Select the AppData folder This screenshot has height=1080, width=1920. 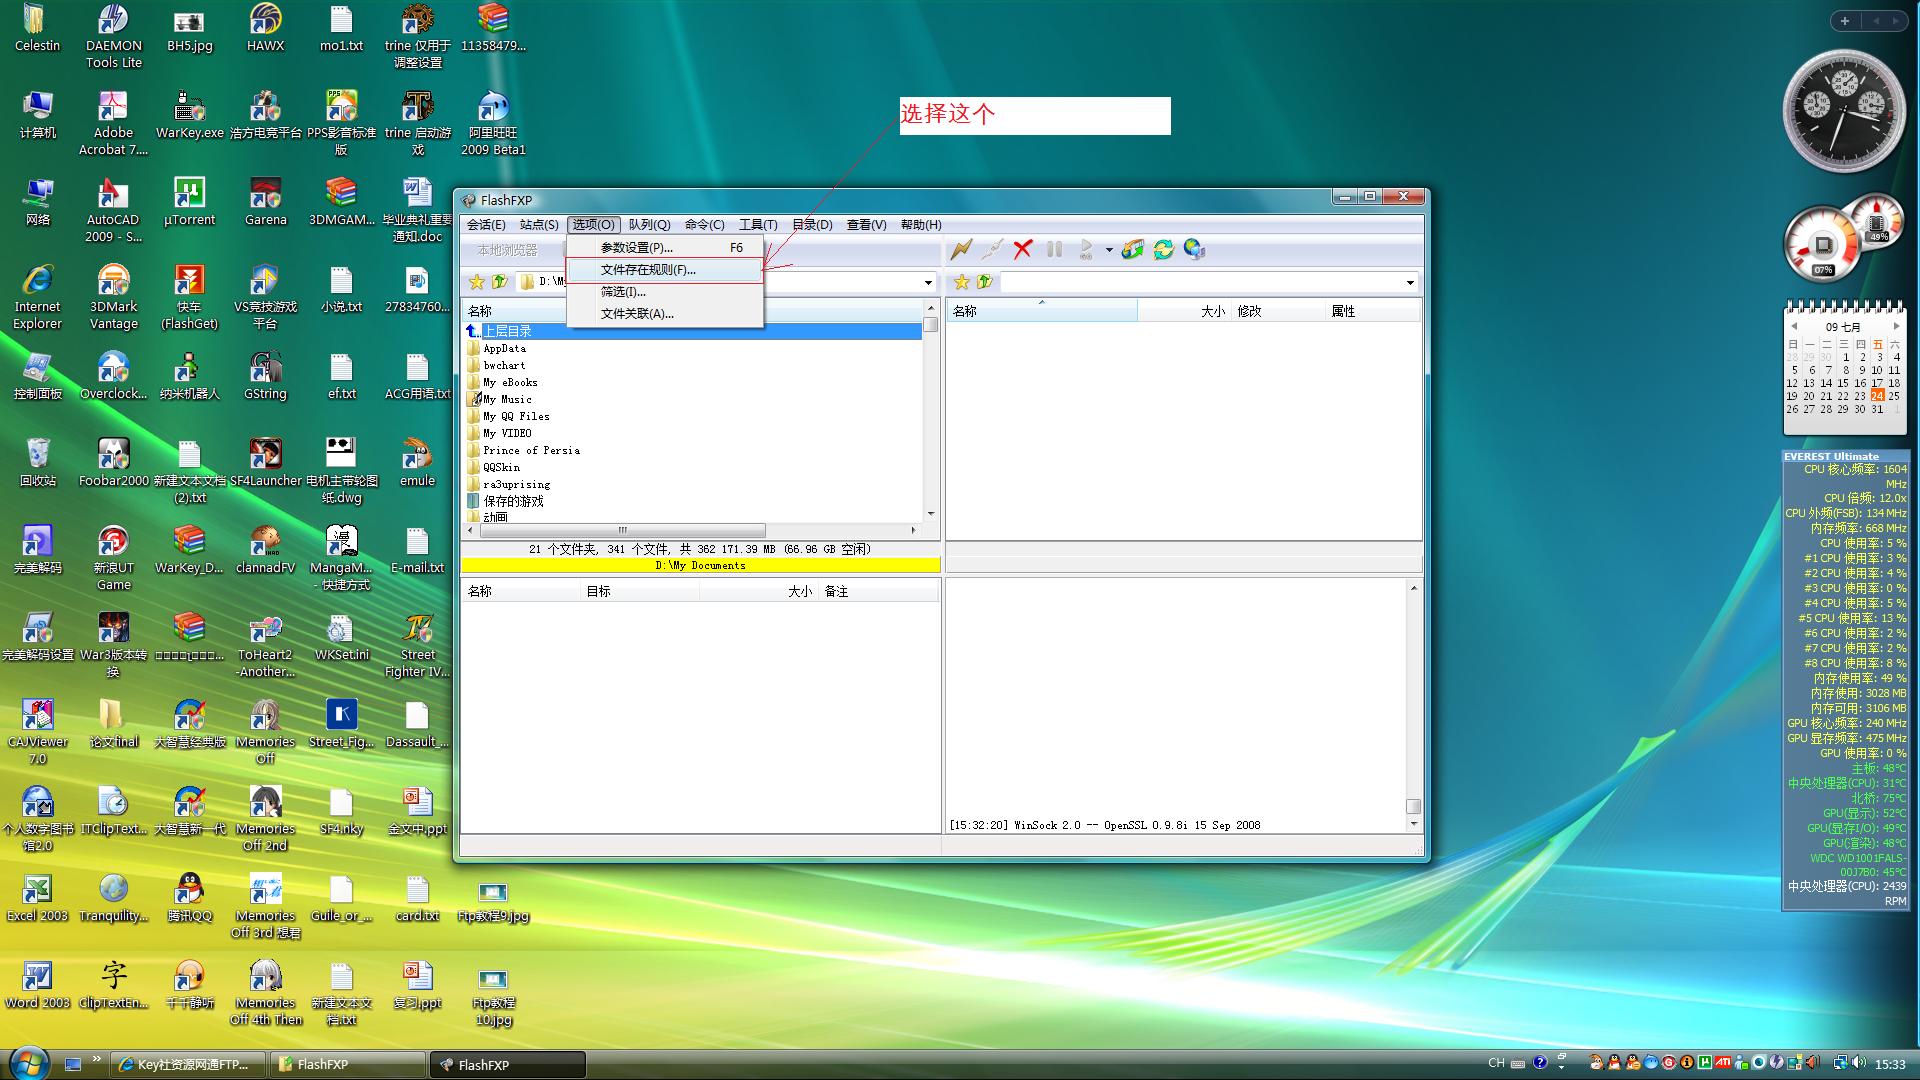pyautogui.click(x=504, y=349)
